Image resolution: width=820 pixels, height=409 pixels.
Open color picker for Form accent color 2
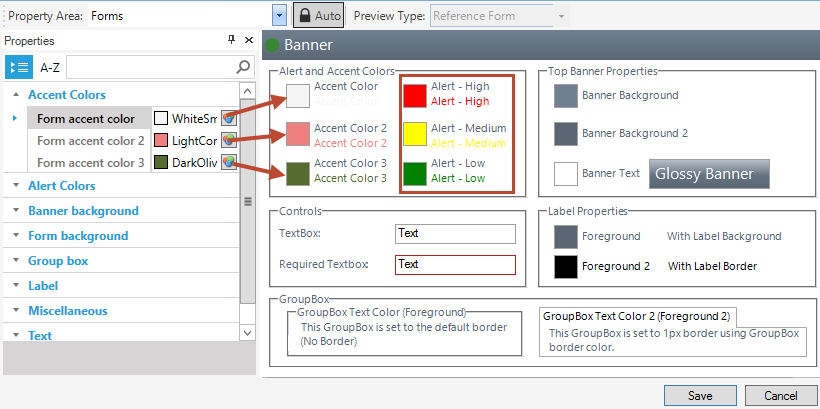tap(229, 140)
